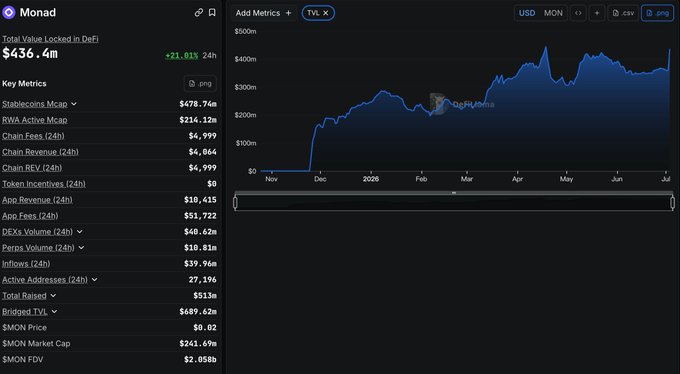
Task: Click the Key Metrics heading
Action: point(24,83)
